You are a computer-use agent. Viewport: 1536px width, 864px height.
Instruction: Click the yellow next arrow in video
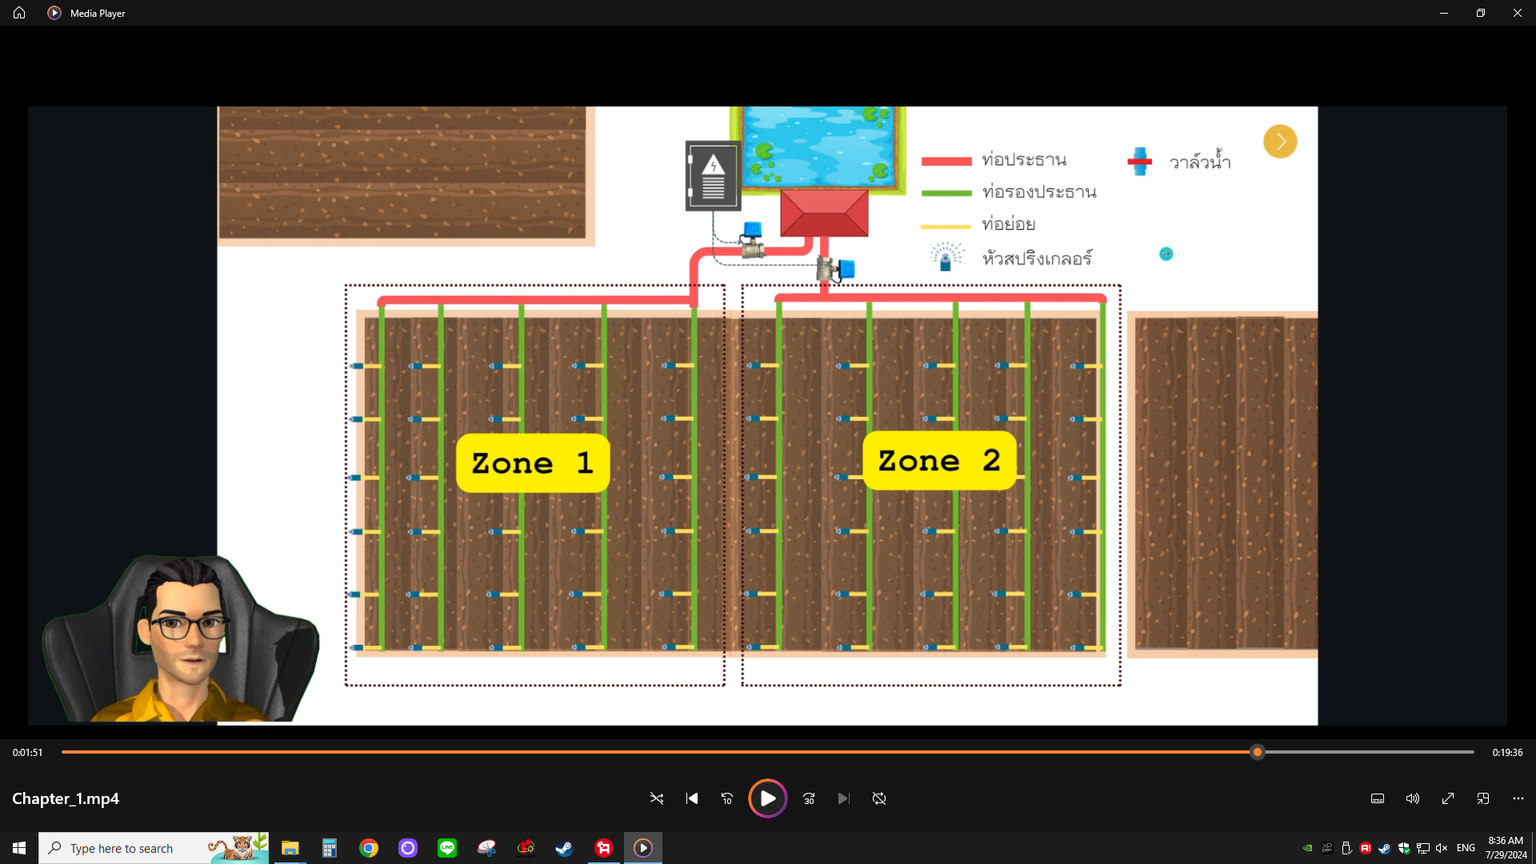pyautogui.click(x=1280, y=142)
